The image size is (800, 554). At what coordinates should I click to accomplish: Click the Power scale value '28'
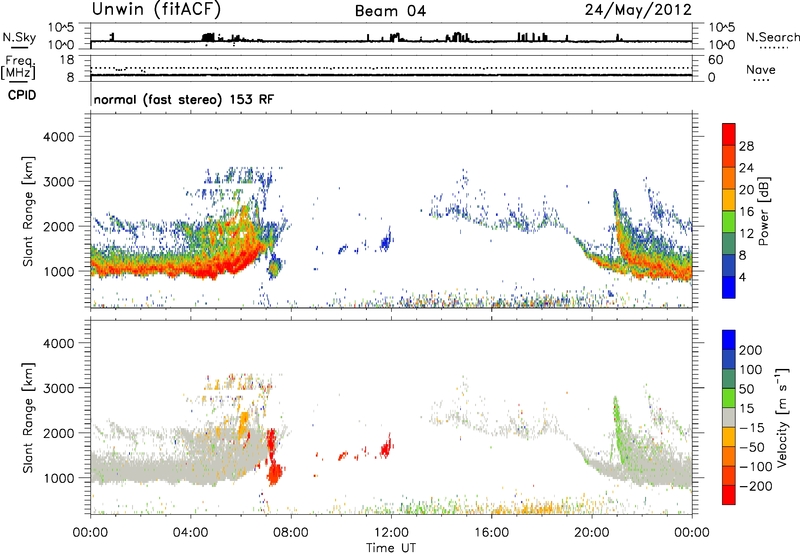(746, 146)
